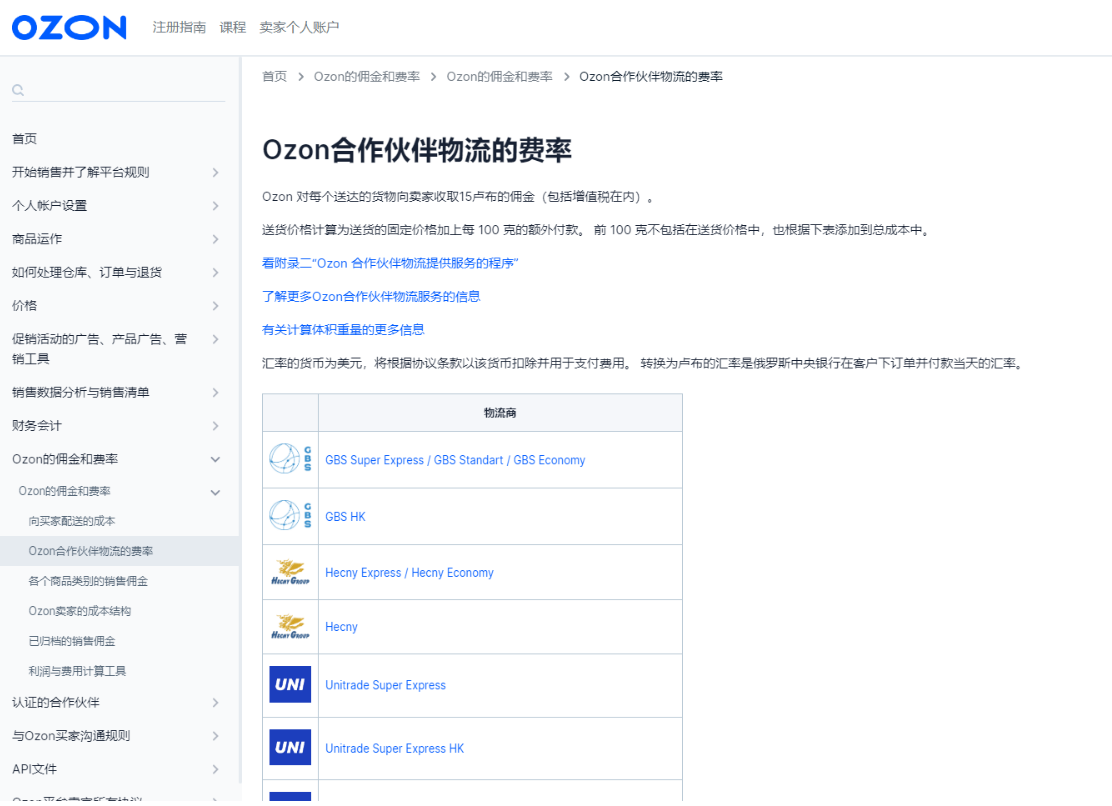Viewport: 1112px width, 806px height.
Task: Click 了解更多Ozon合作伙伴物流服务的信息 link
Action: (371, 297)
